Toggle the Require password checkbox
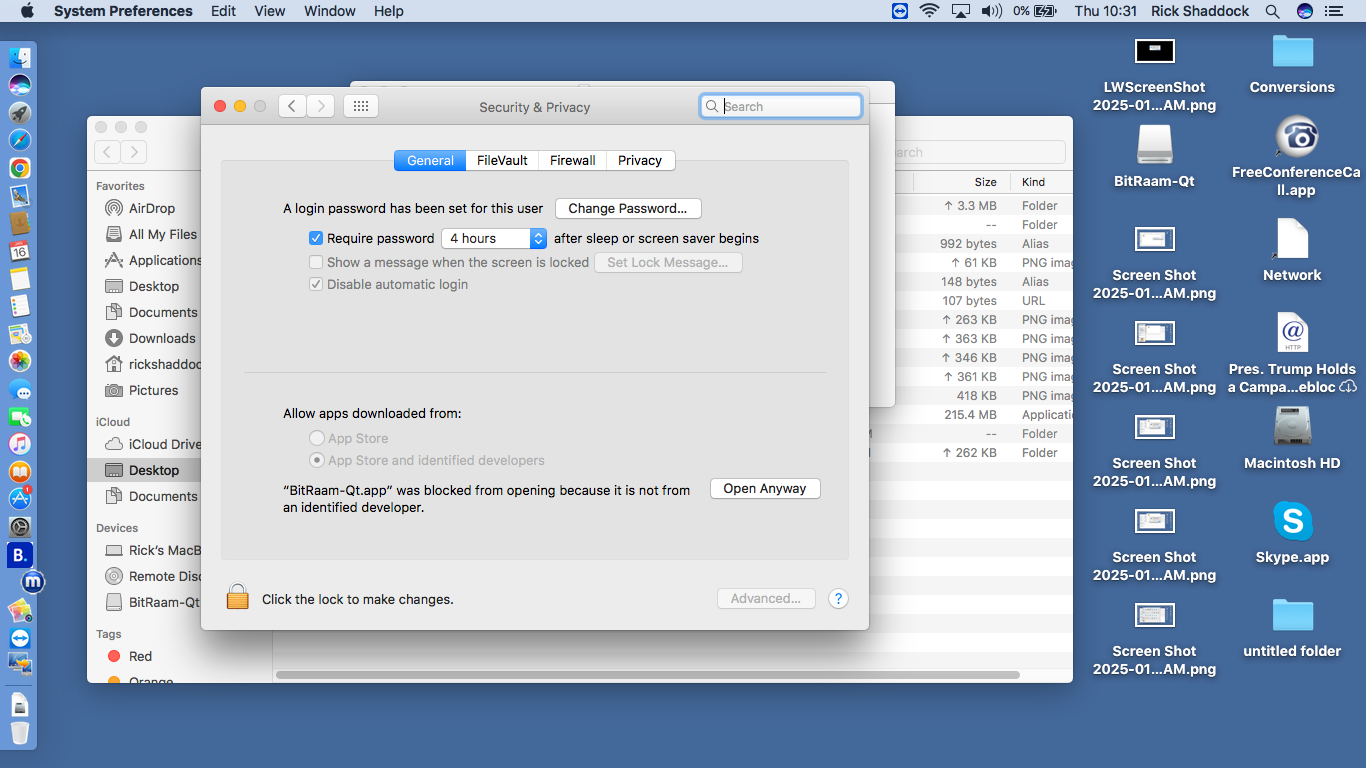Image resolution: width=1366 pixels, height=768 pixels. pos(316,238)
